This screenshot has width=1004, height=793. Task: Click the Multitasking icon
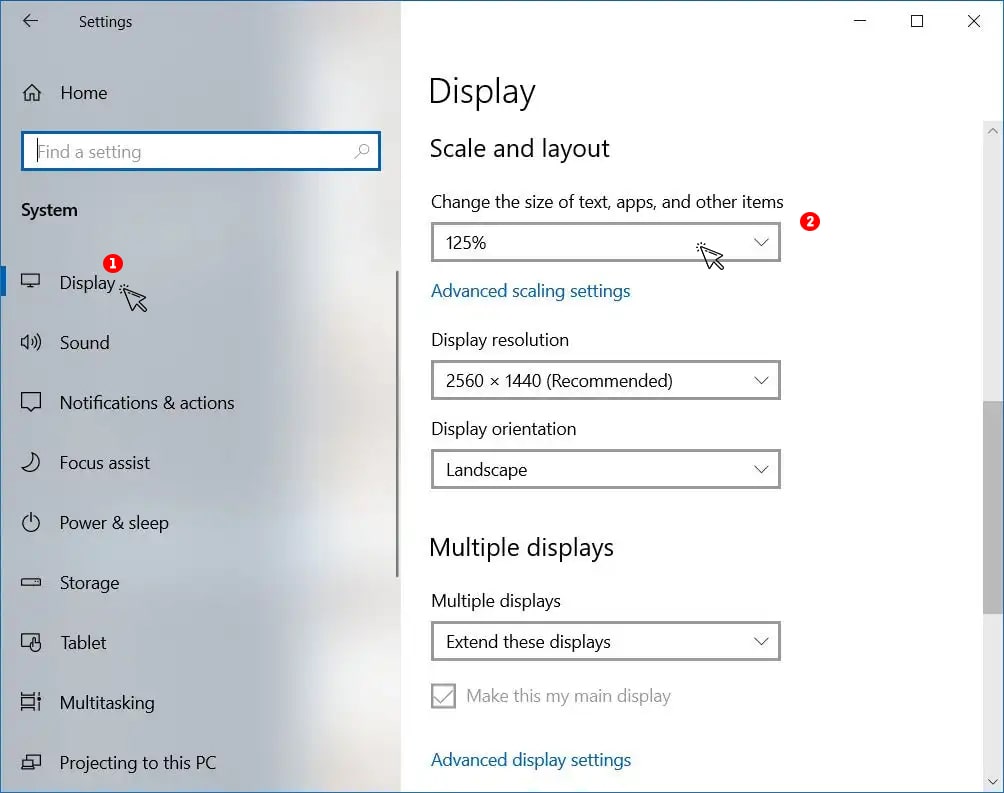point(31,702)
